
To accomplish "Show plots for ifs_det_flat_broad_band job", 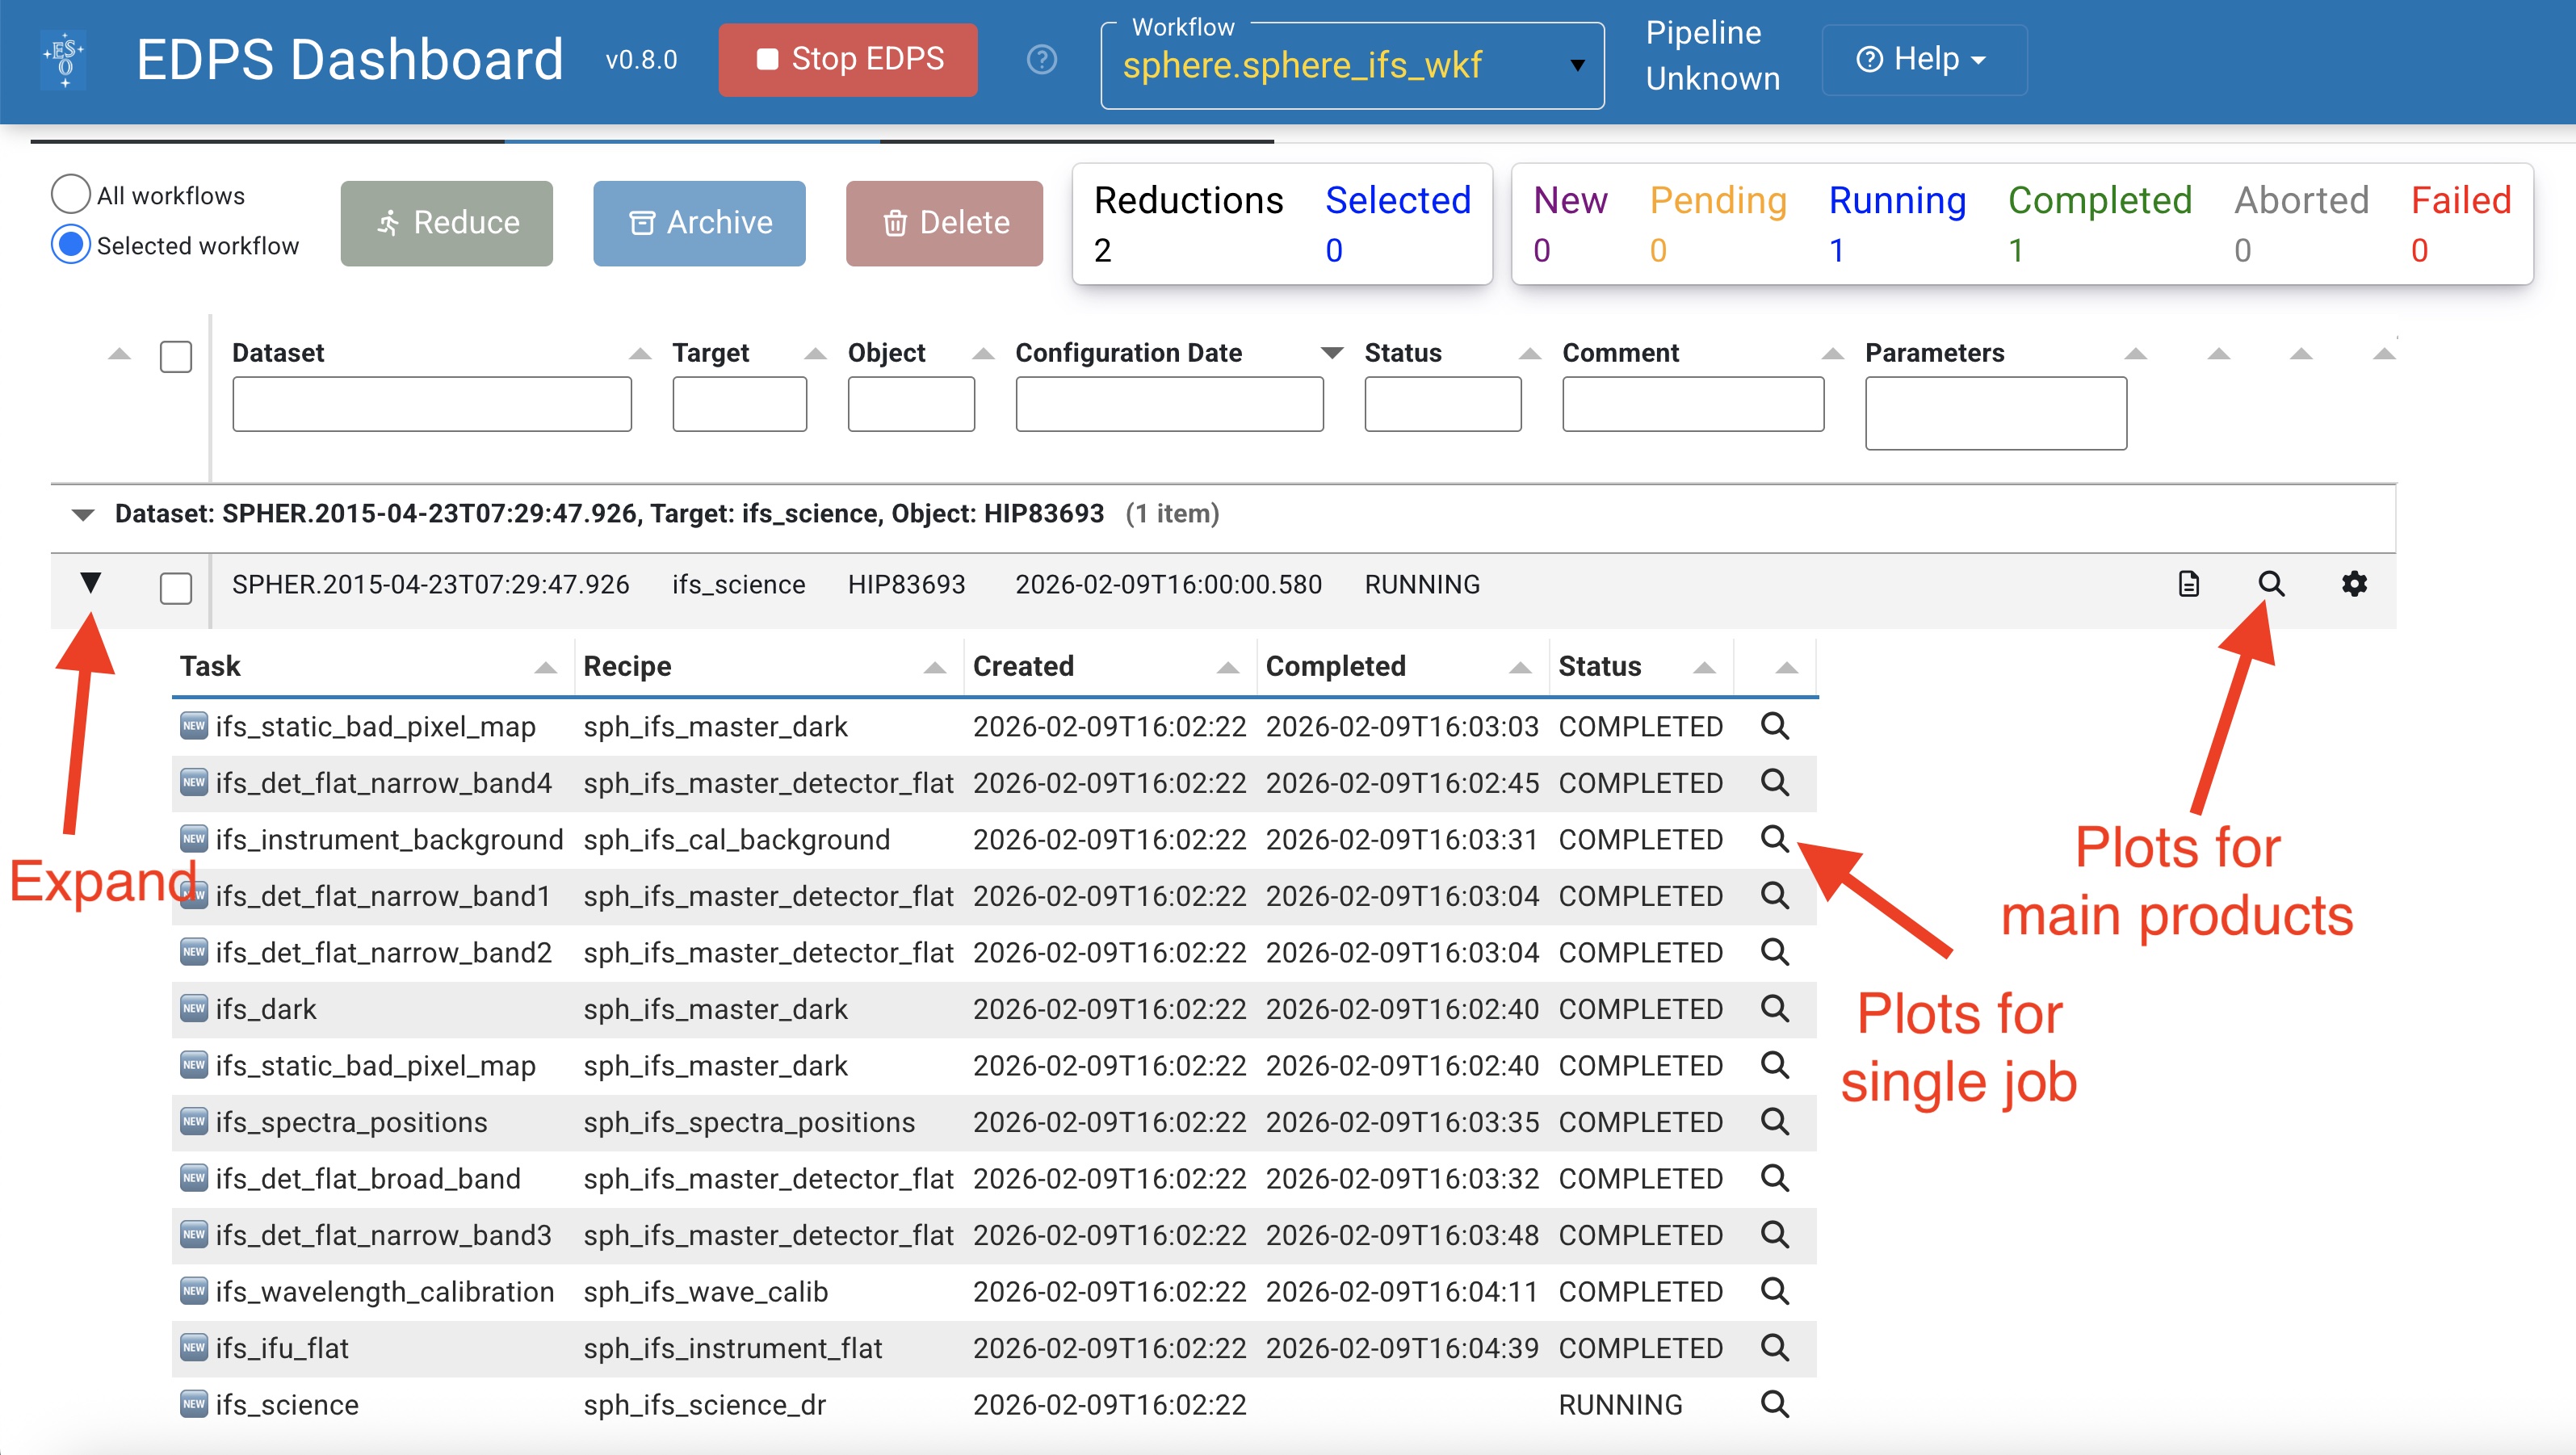I will 1775,1178.
